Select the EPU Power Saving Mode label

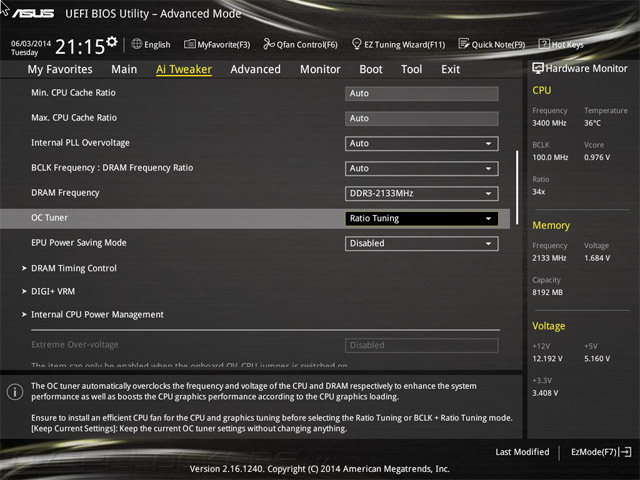coord(79,243)
